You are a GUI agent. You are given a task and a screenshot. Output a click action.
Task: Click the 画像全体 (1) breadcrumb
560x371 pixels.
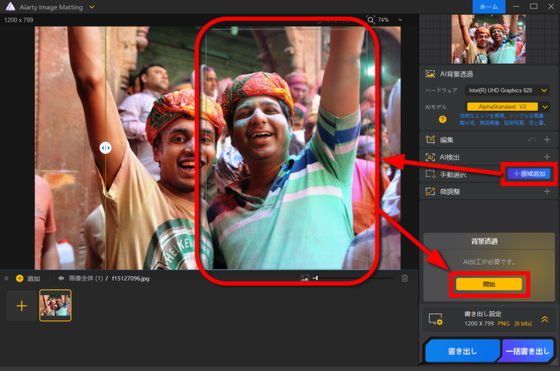[x=86, y=278]
